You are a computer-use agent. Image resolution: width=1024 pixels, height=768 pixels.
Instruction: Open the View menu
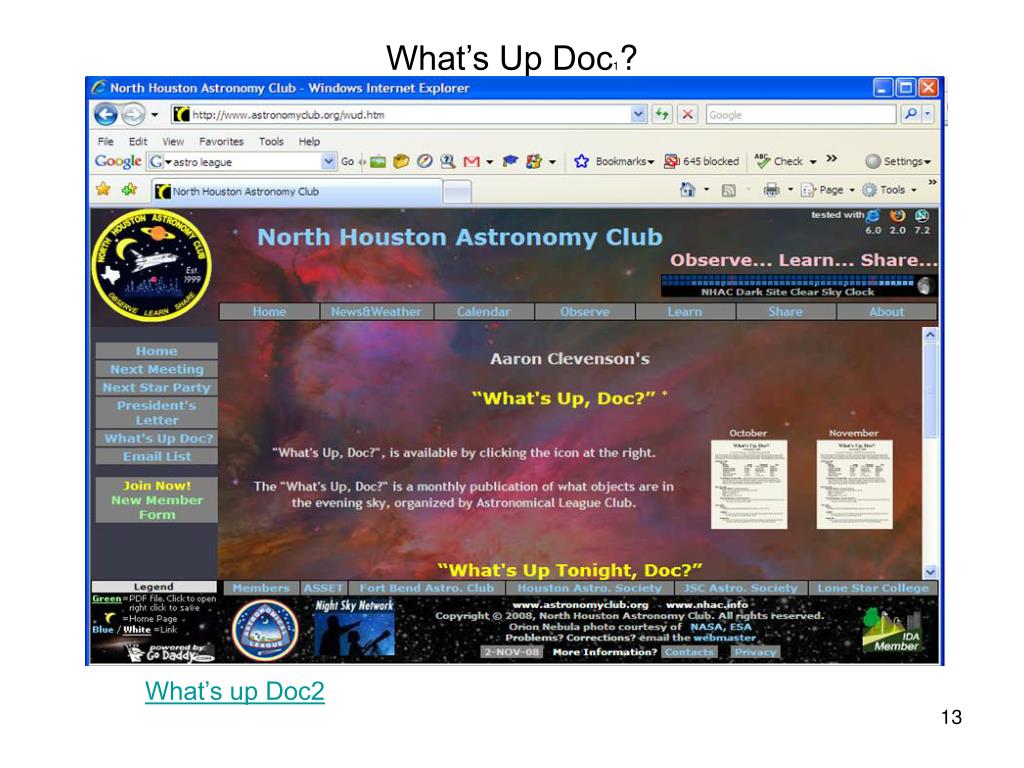click(173, 141)
